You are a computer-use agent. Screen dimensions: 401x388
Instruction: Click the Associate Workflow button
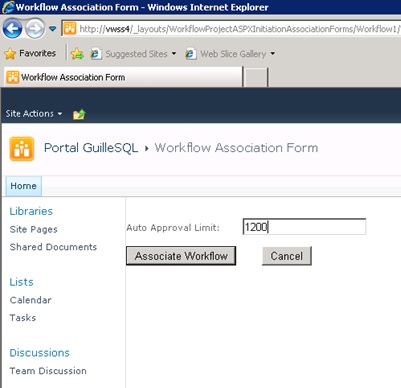pyautogui.click(x=181, y=256)
